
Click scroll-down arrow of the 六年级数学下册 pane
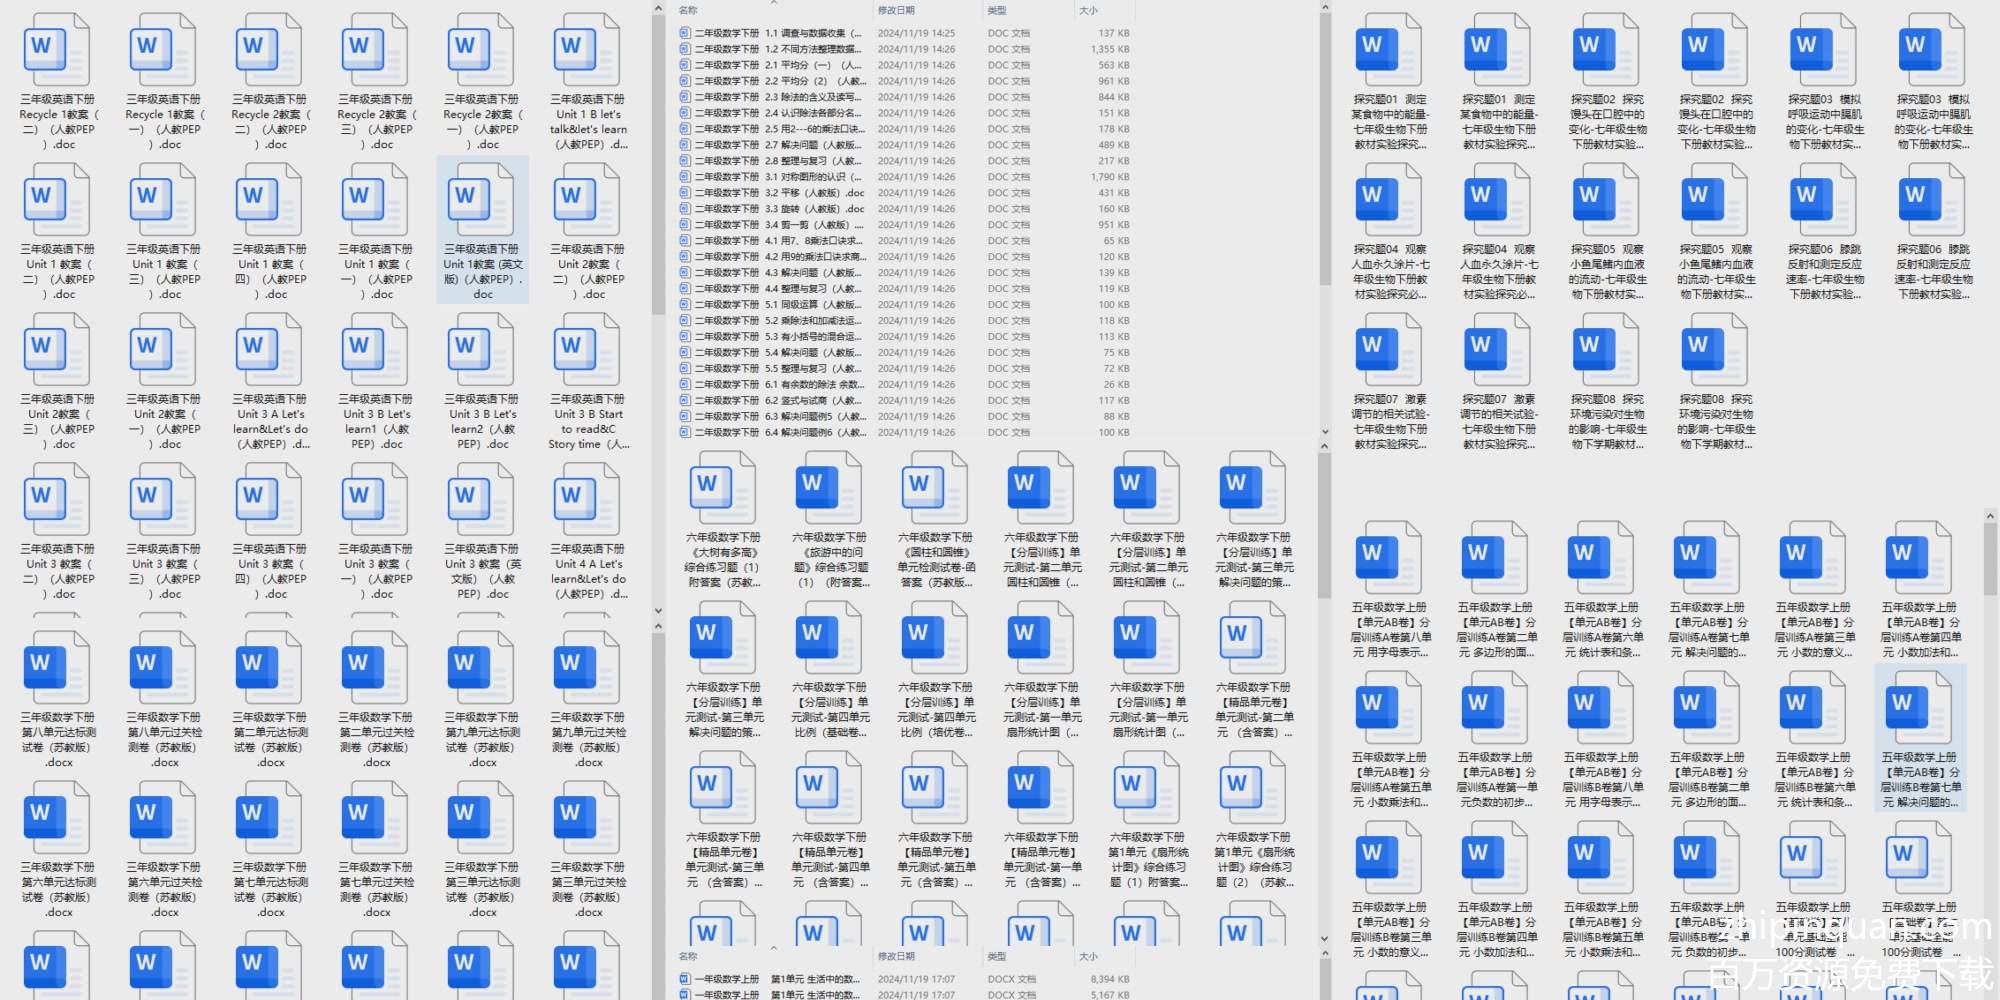(1325, 939)
